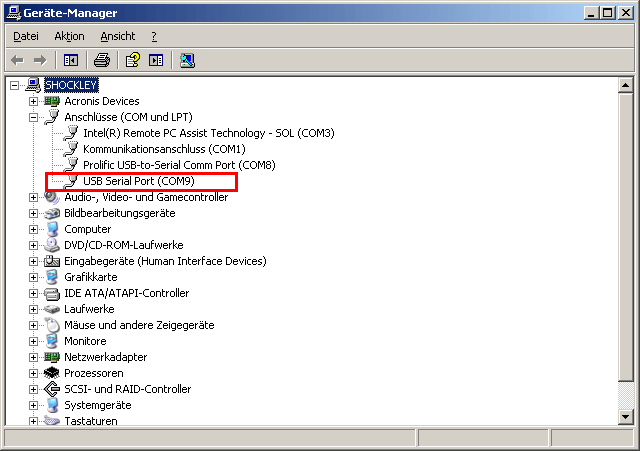Image resolution: width=640 pixels, height=451 pixels.
Task: Click the Kommunikationsanschluss (COM1) port icon
Action: point(71,149)
